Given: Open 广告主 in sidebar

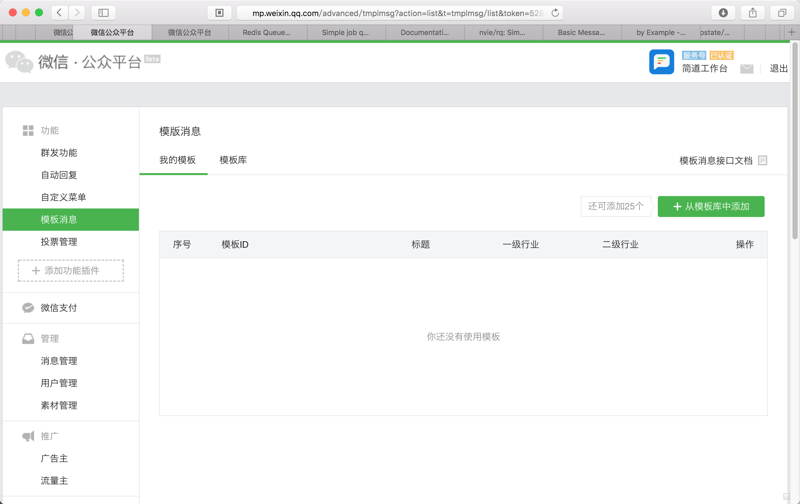Looking at the screenshot, I should 55,458.
